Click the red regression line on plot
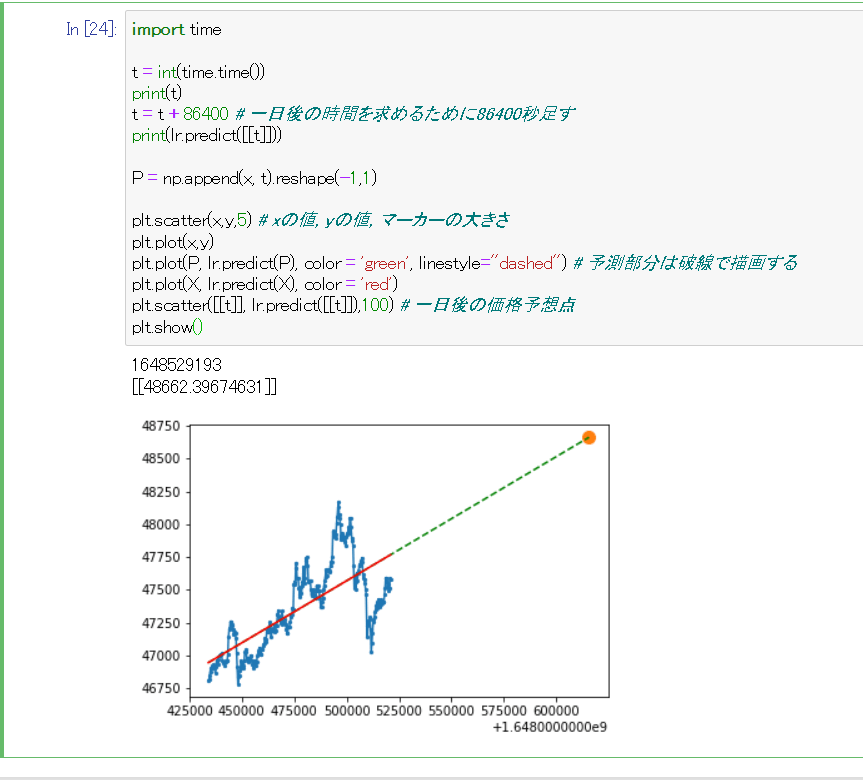863x780 pixels. pyautogui.click(x=299, y=608)
